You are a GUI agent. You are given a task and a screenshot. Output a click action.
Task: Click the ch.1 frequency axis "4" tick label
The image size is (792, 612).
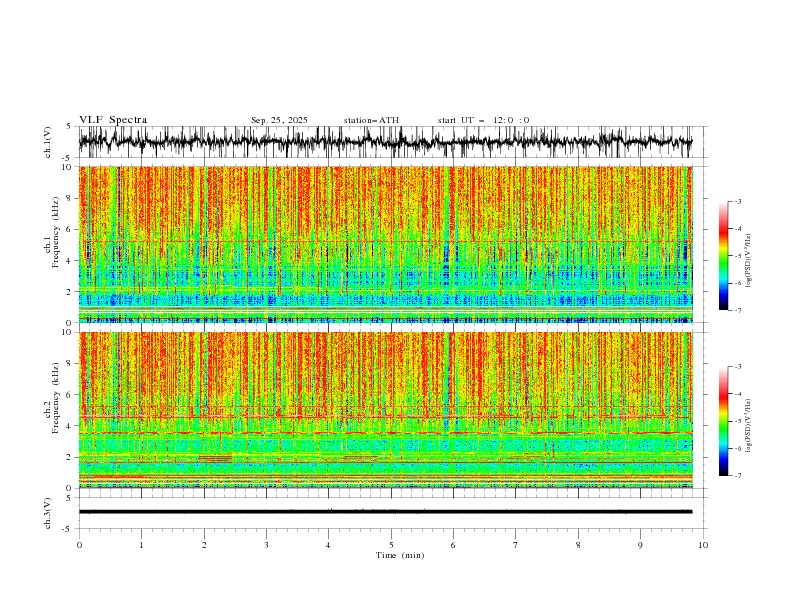click(71, 261)
